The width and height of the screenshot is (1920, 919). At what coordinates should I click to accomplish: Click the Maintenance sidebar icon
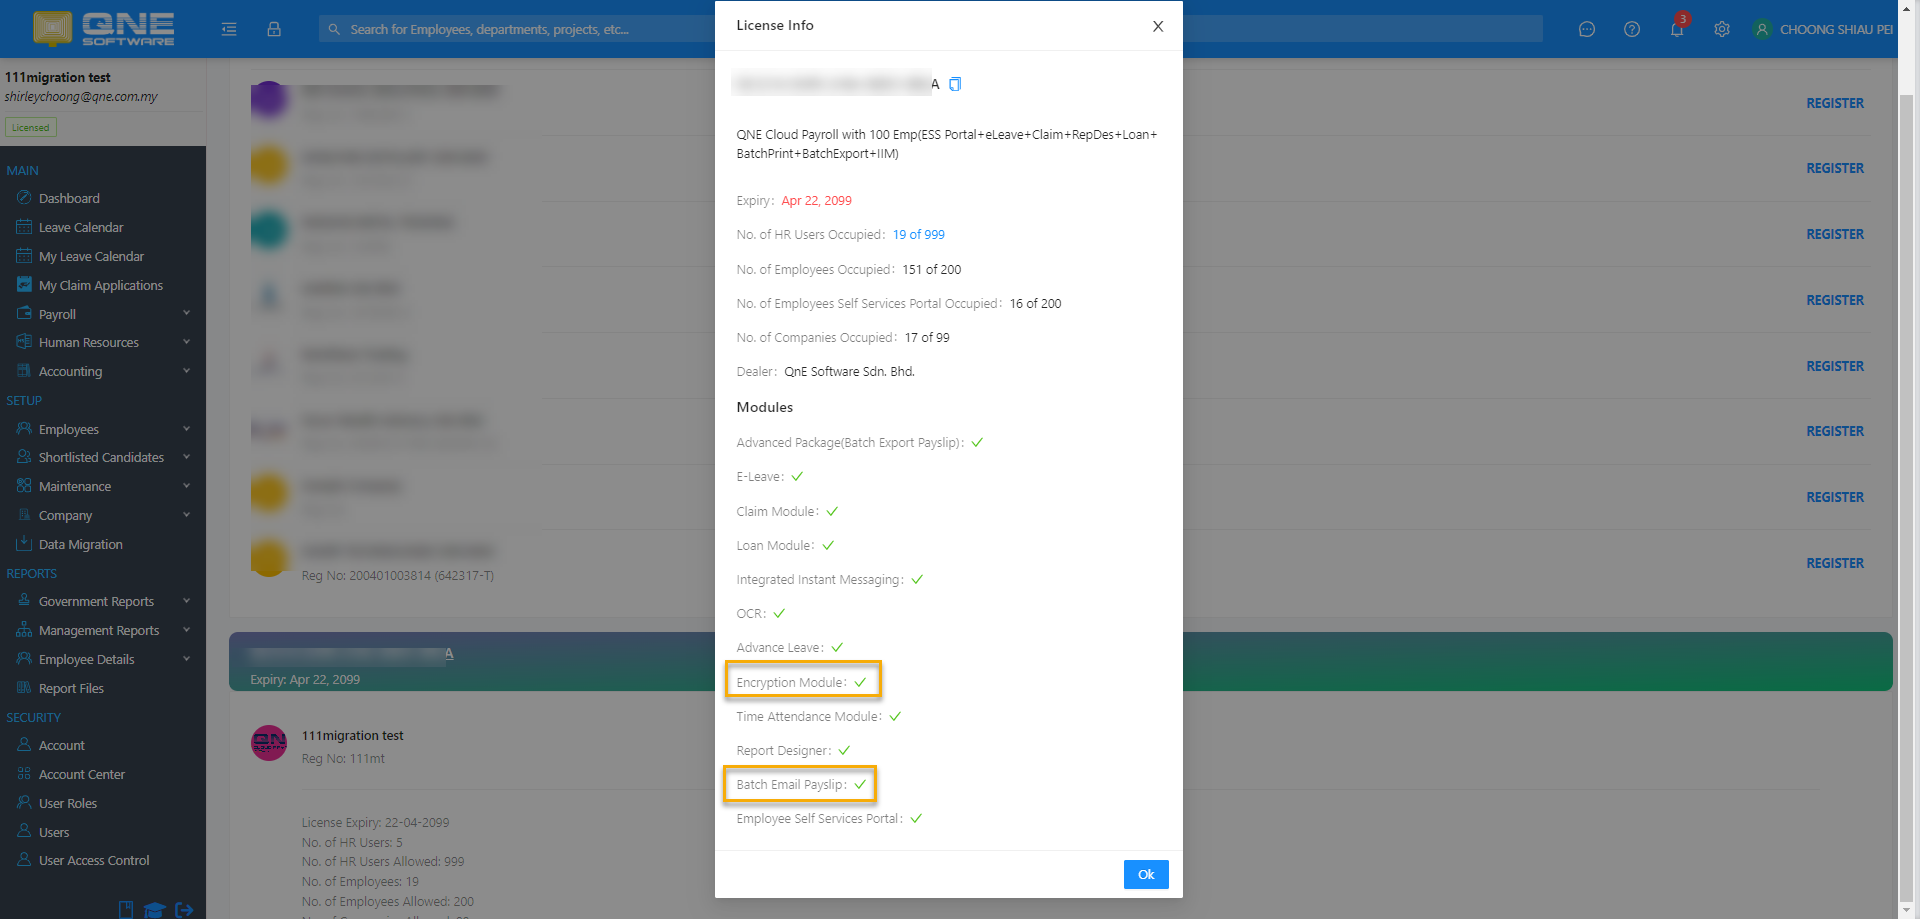[24, 486]
